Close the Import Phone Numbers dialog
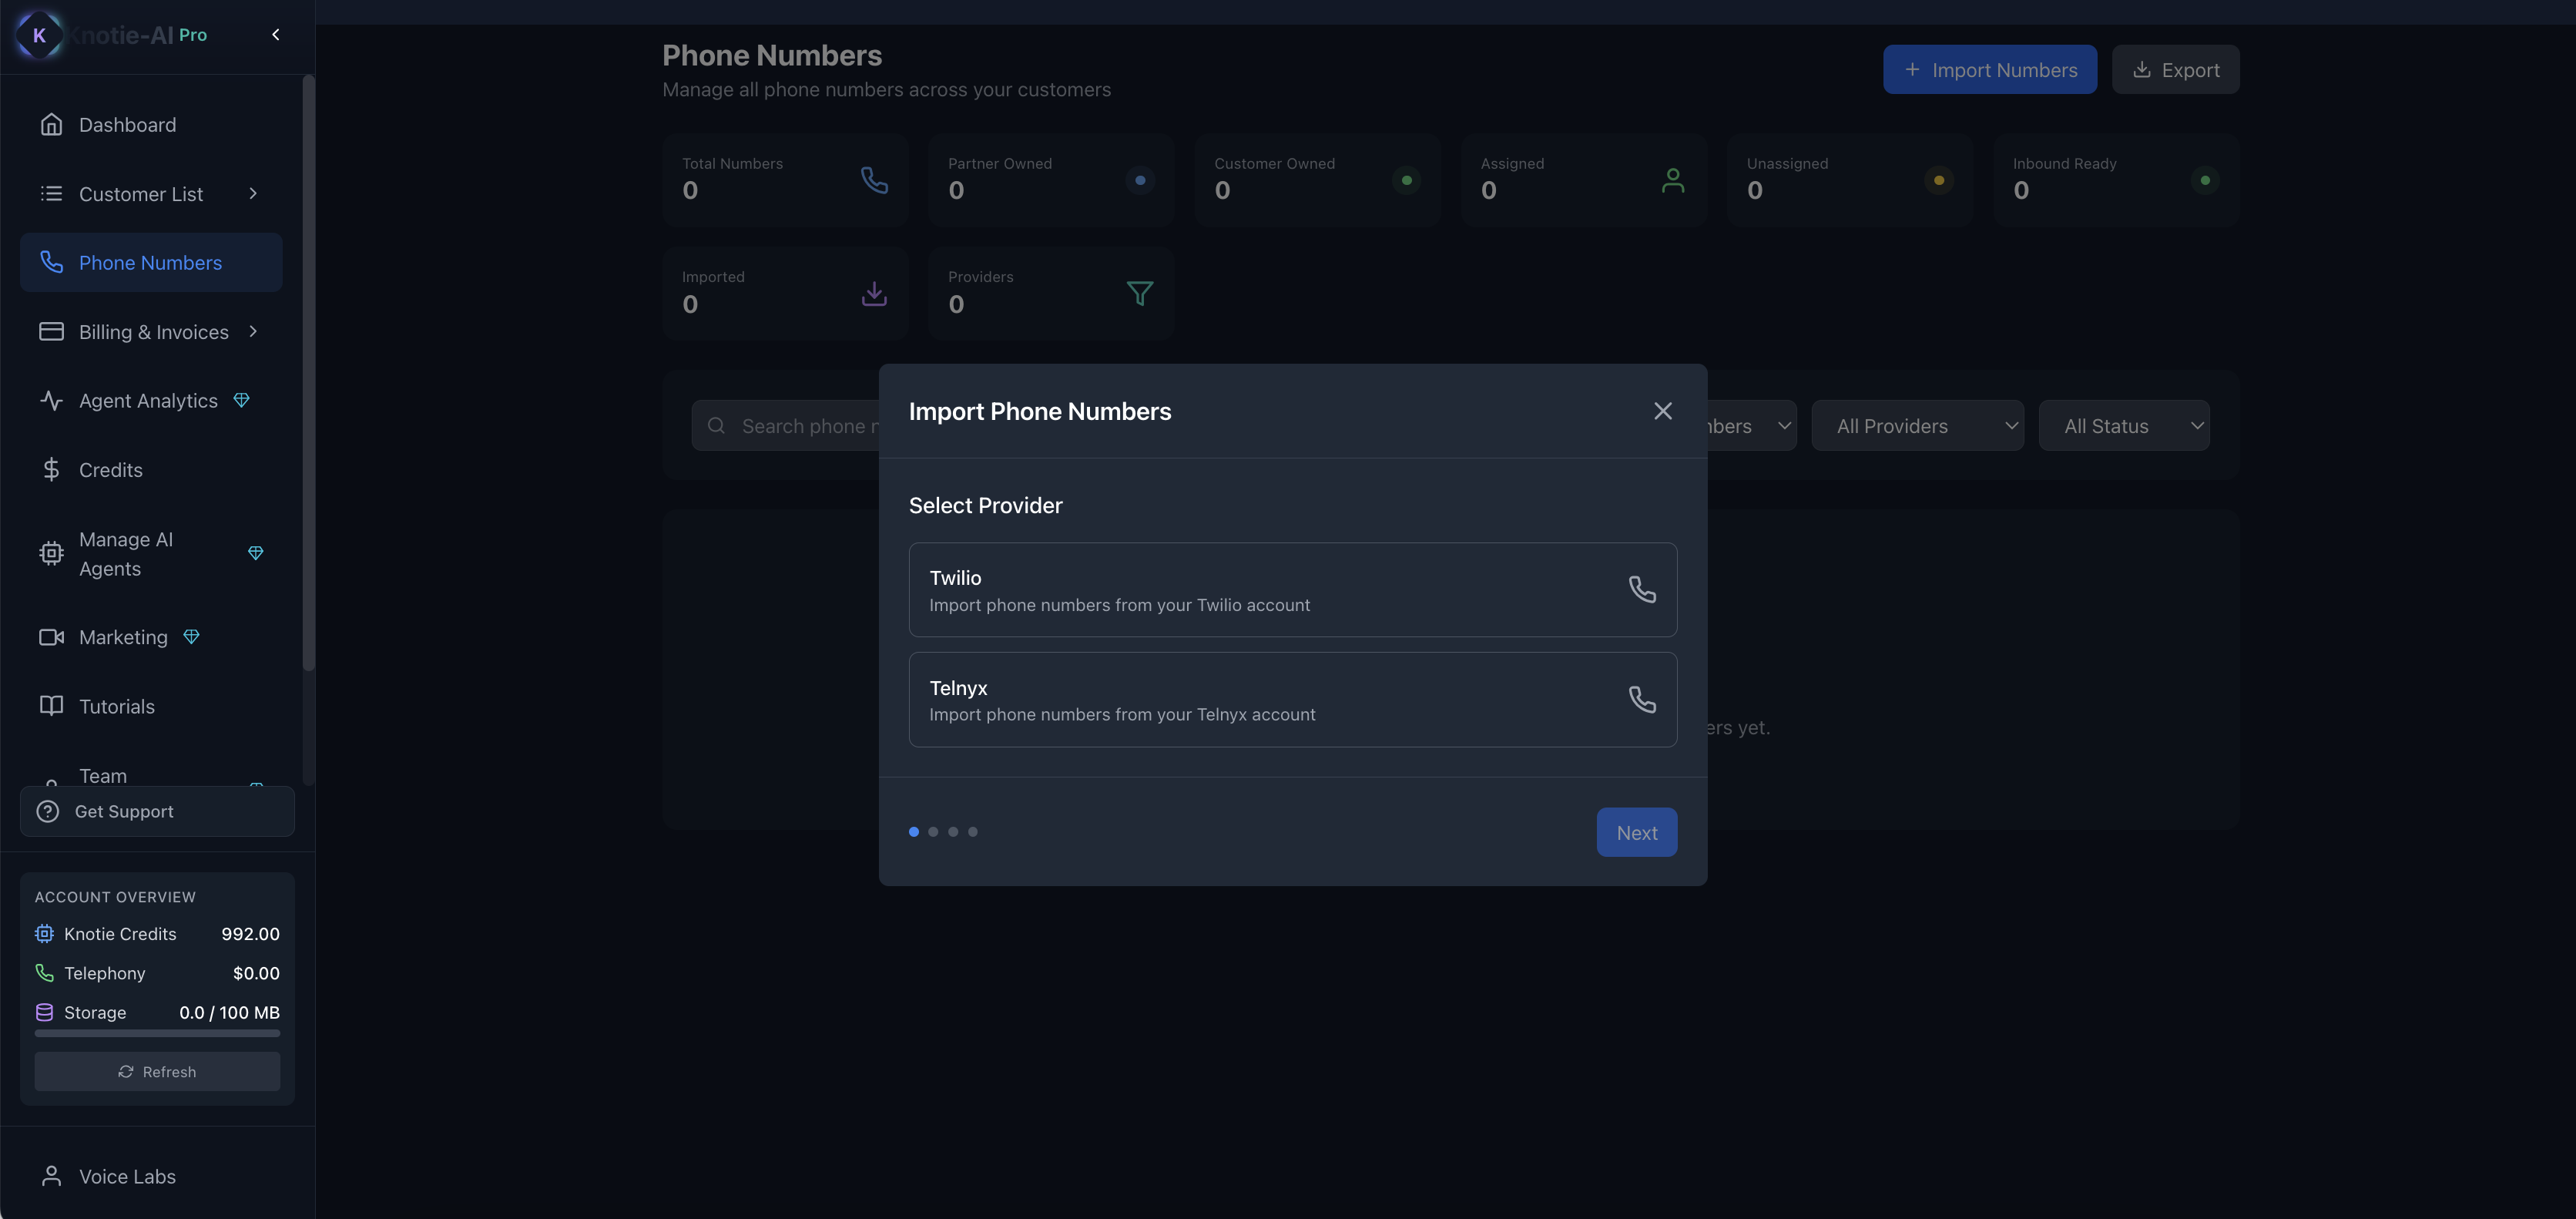This screenshot has width=2576, height=1219. point(1662,411)
